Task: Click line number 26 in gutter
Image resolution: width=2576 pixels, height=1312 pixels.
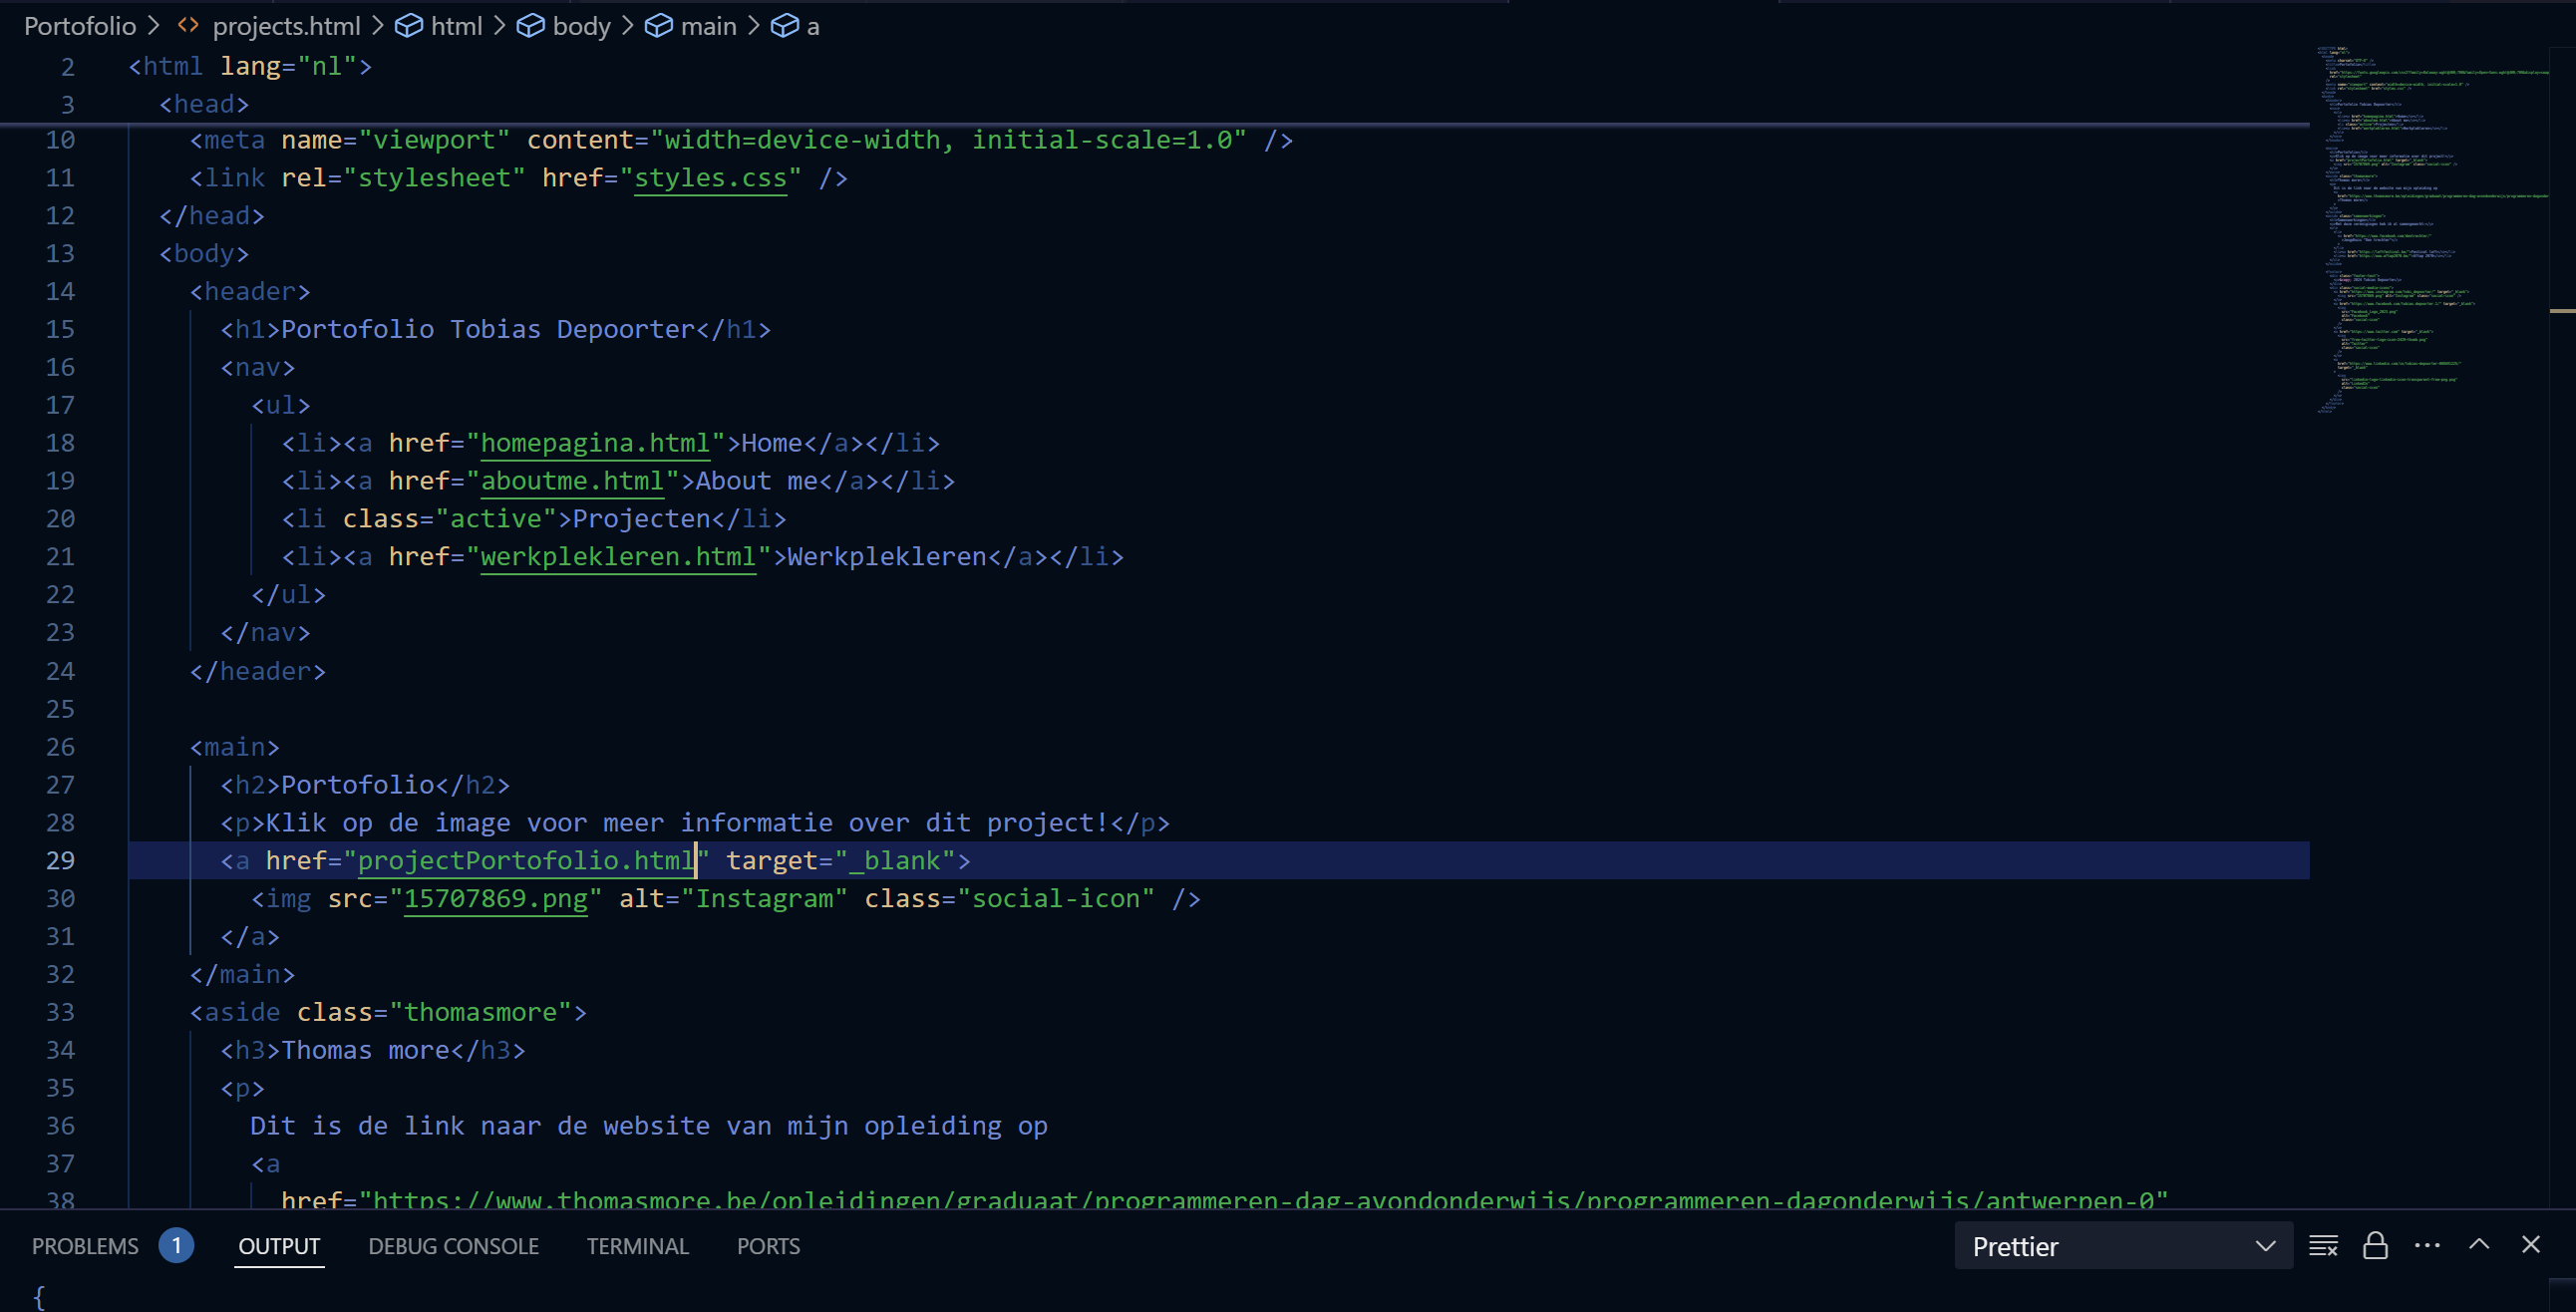Action: click(60, 747)
